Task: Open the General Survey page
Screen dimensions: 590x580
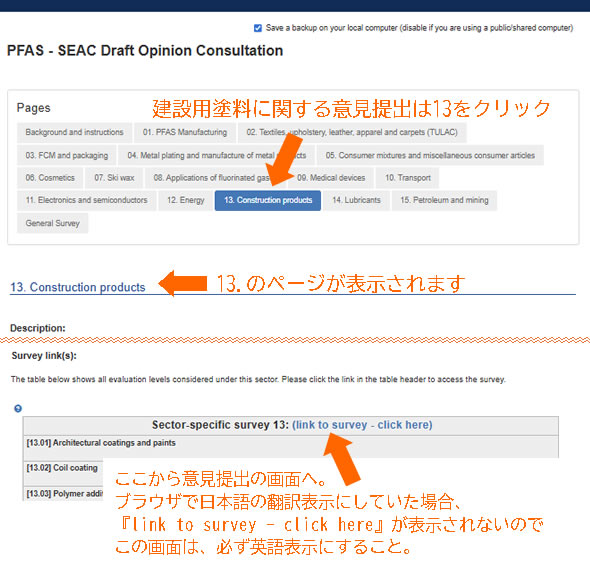Action: pos(52,223)
